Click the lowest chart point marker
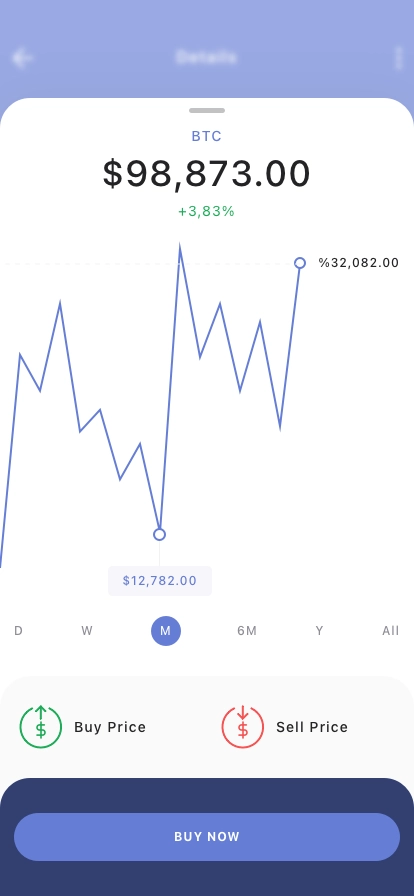This screenshot has width=414, height=896. coord(160,534)
